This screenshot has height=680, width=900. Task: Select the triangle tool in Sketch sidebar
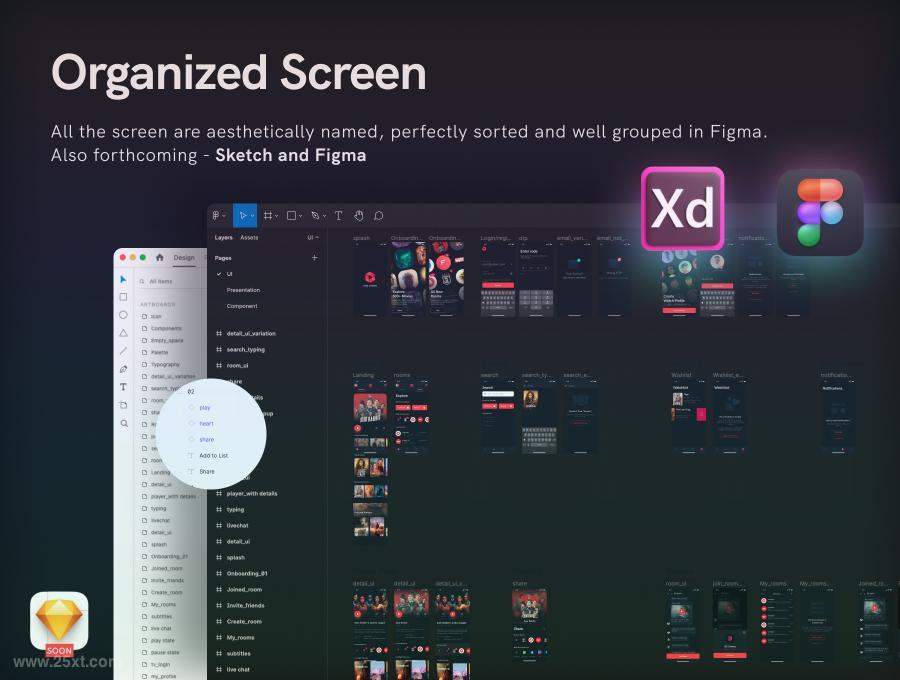point(123,333)
